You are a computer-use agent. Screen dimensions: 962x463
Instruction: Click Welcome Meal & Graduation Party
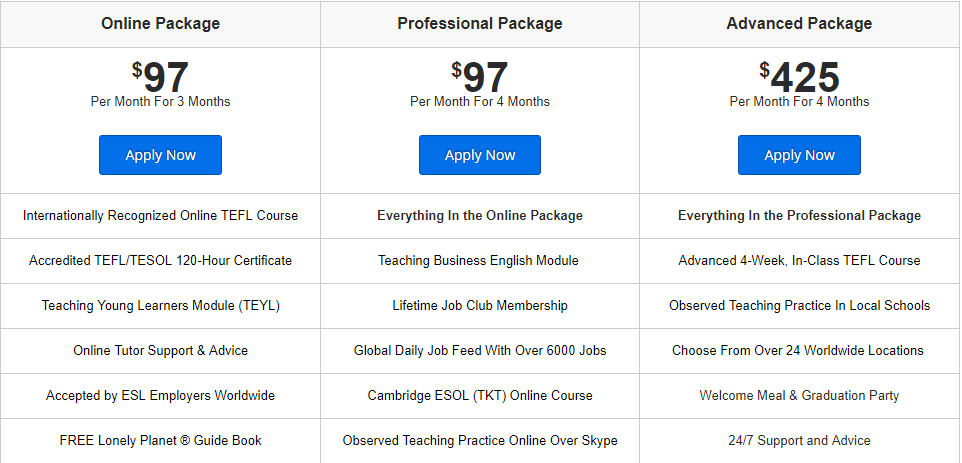point(799,396)
